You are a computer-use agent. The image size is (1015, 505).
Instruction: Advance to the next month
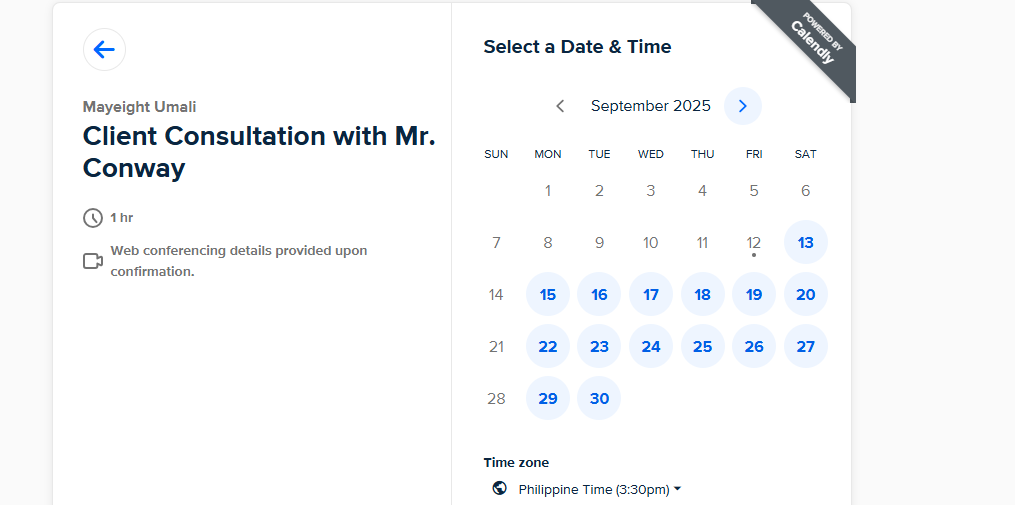(743, 106)
